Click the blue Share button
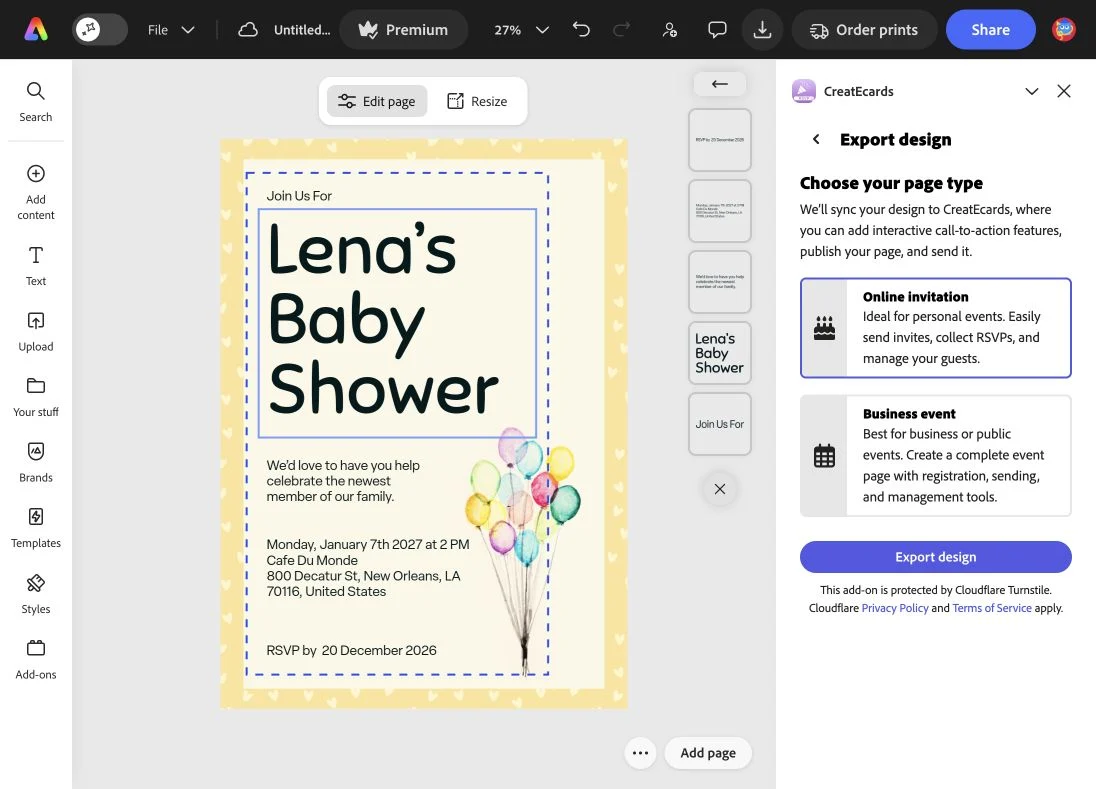Image resolution: width=1096 pixels, height=789 pixels. tap(990, 29)
